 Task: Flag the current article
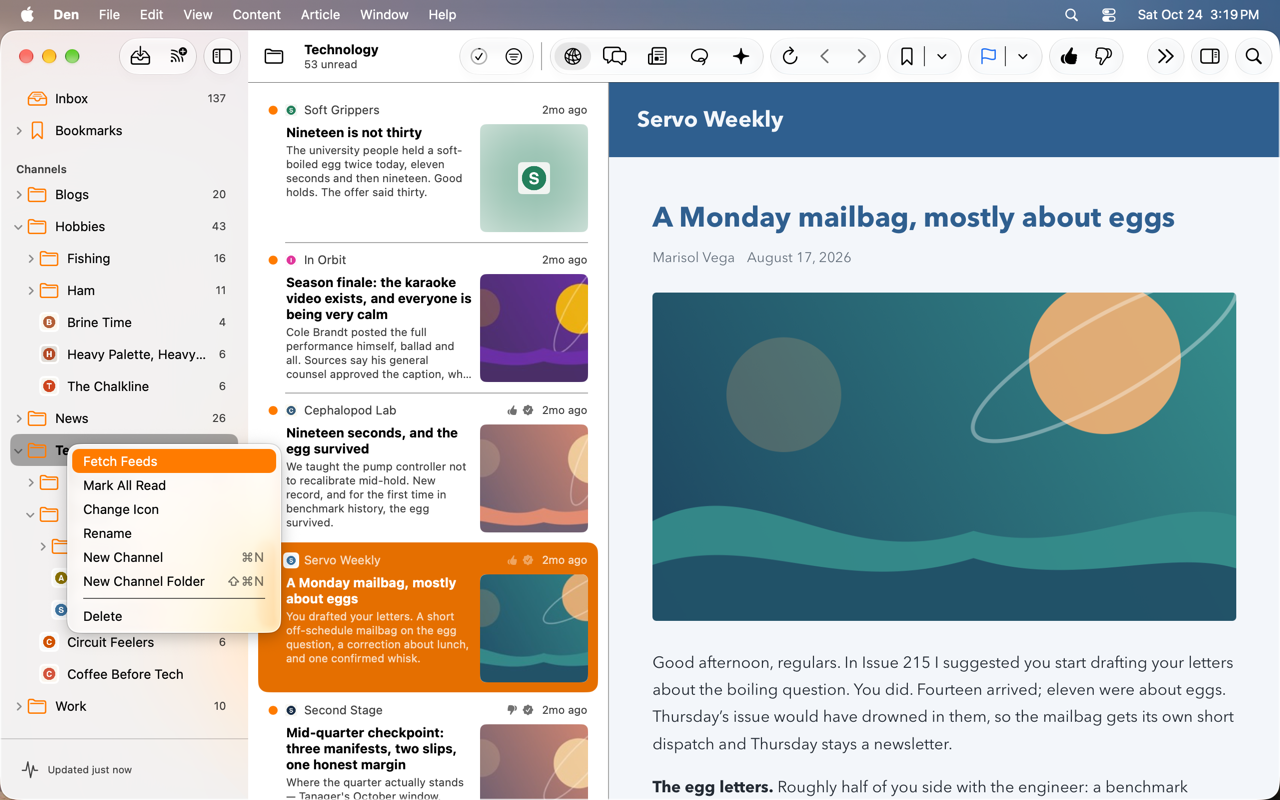click(988, 57)
